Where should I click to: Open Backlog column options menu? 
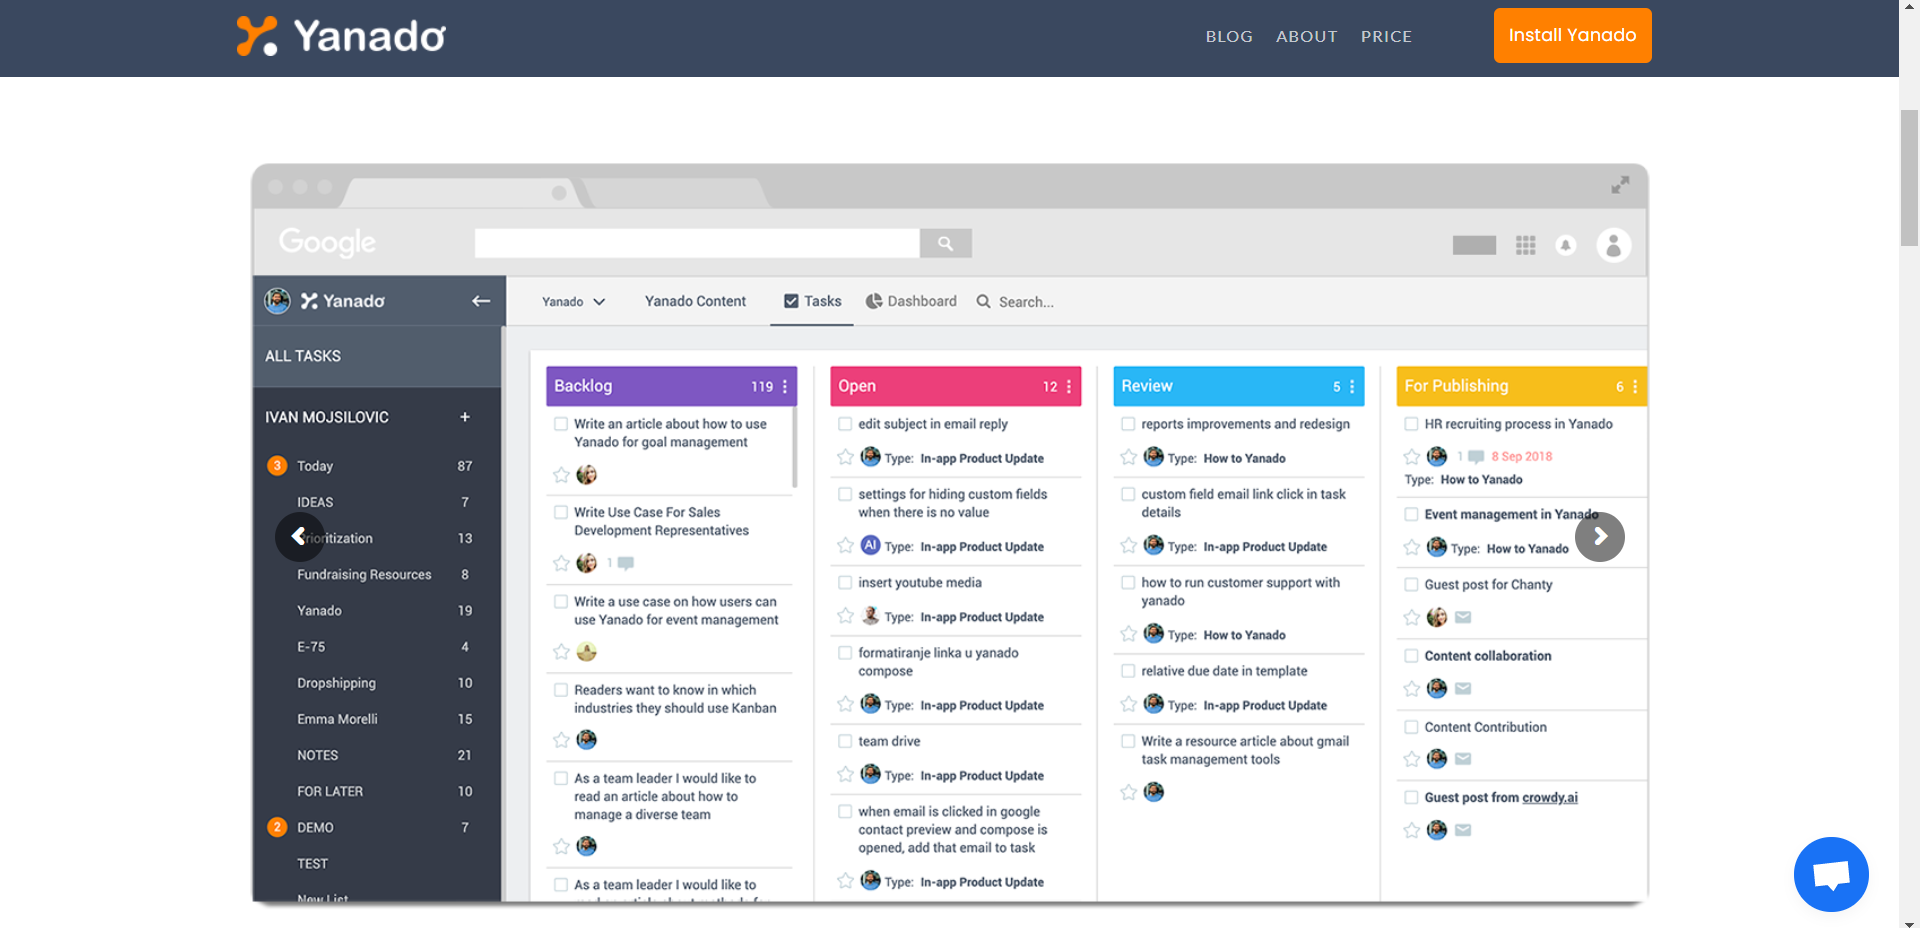[785, 386]
